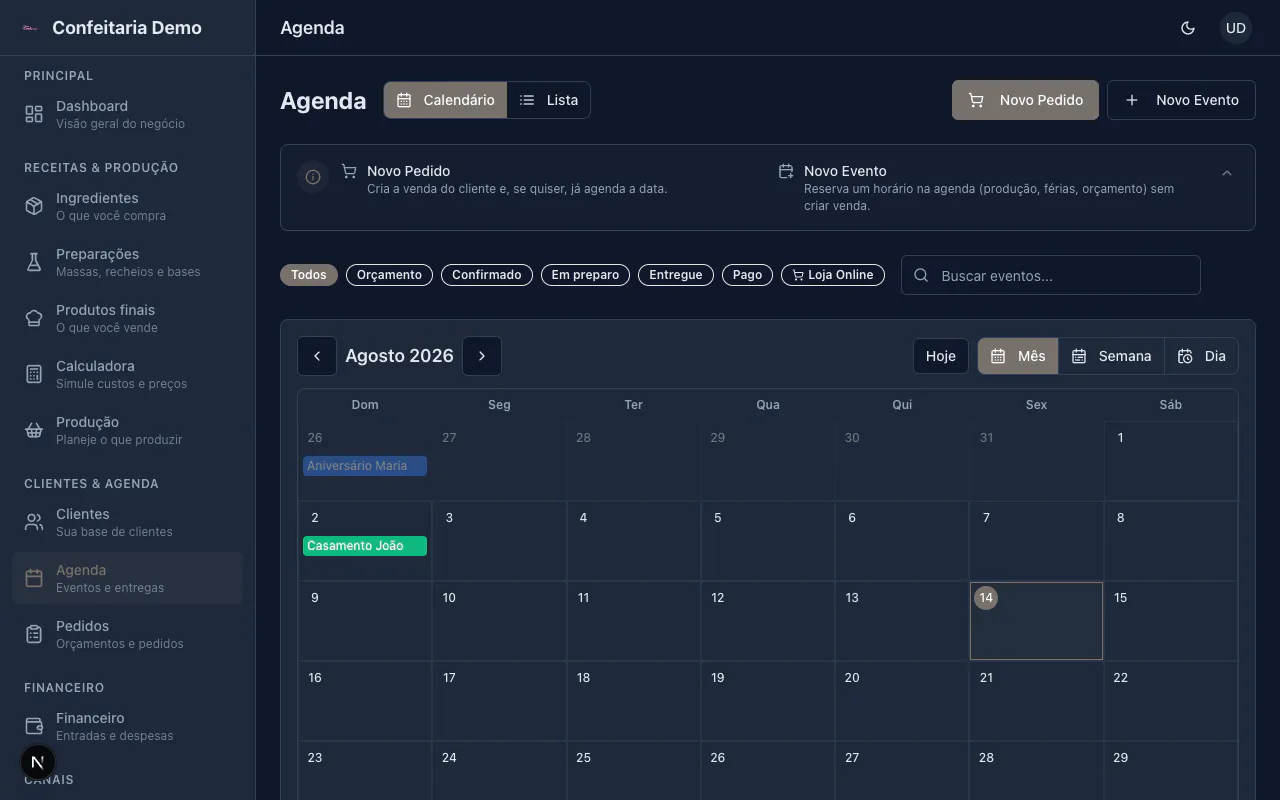Screen dimensions: 1280x800
Task: Click the Confeitaria Demo logo icon
Action: click(x=29, y=28)
